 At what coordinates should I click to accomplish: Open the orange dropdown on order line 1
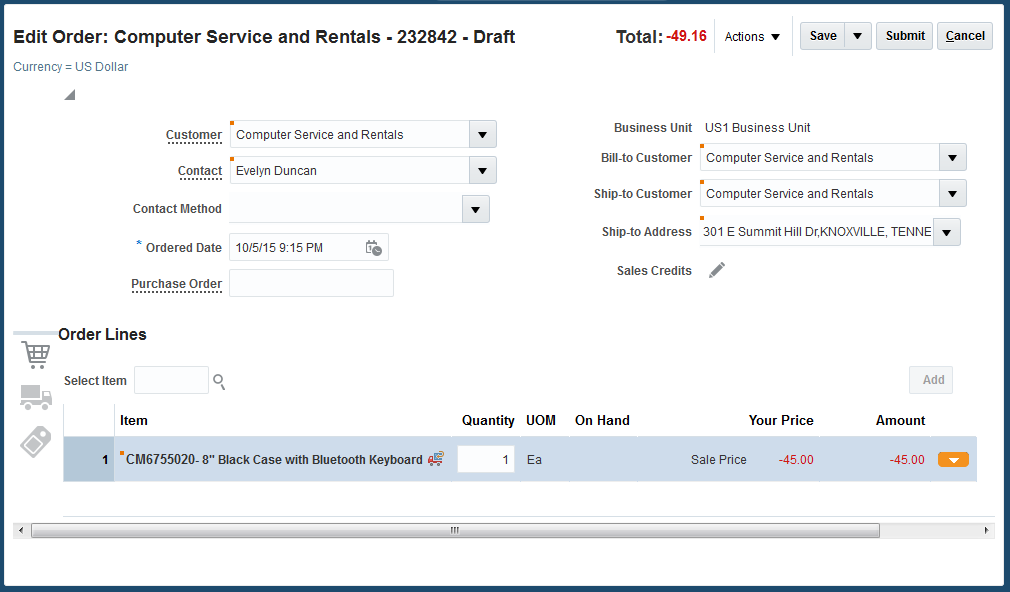[x=953, y=459]
